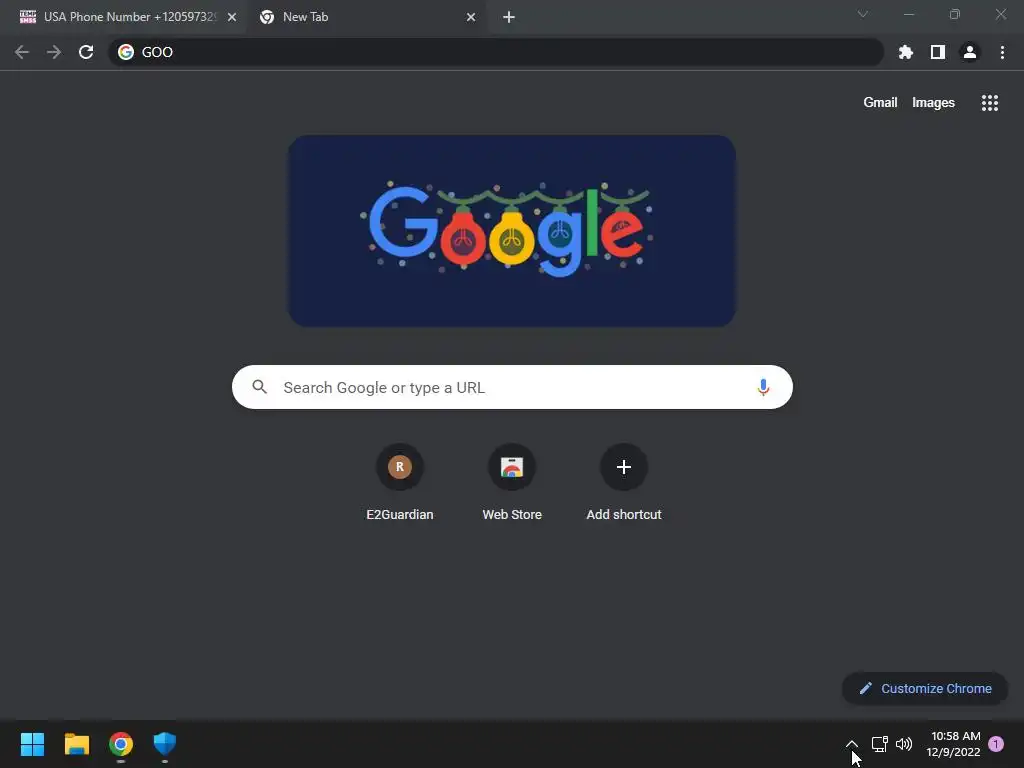Open File Explorer from the taskbar
The width and height of the screenshot is (1024, 768).
point(76,744)
